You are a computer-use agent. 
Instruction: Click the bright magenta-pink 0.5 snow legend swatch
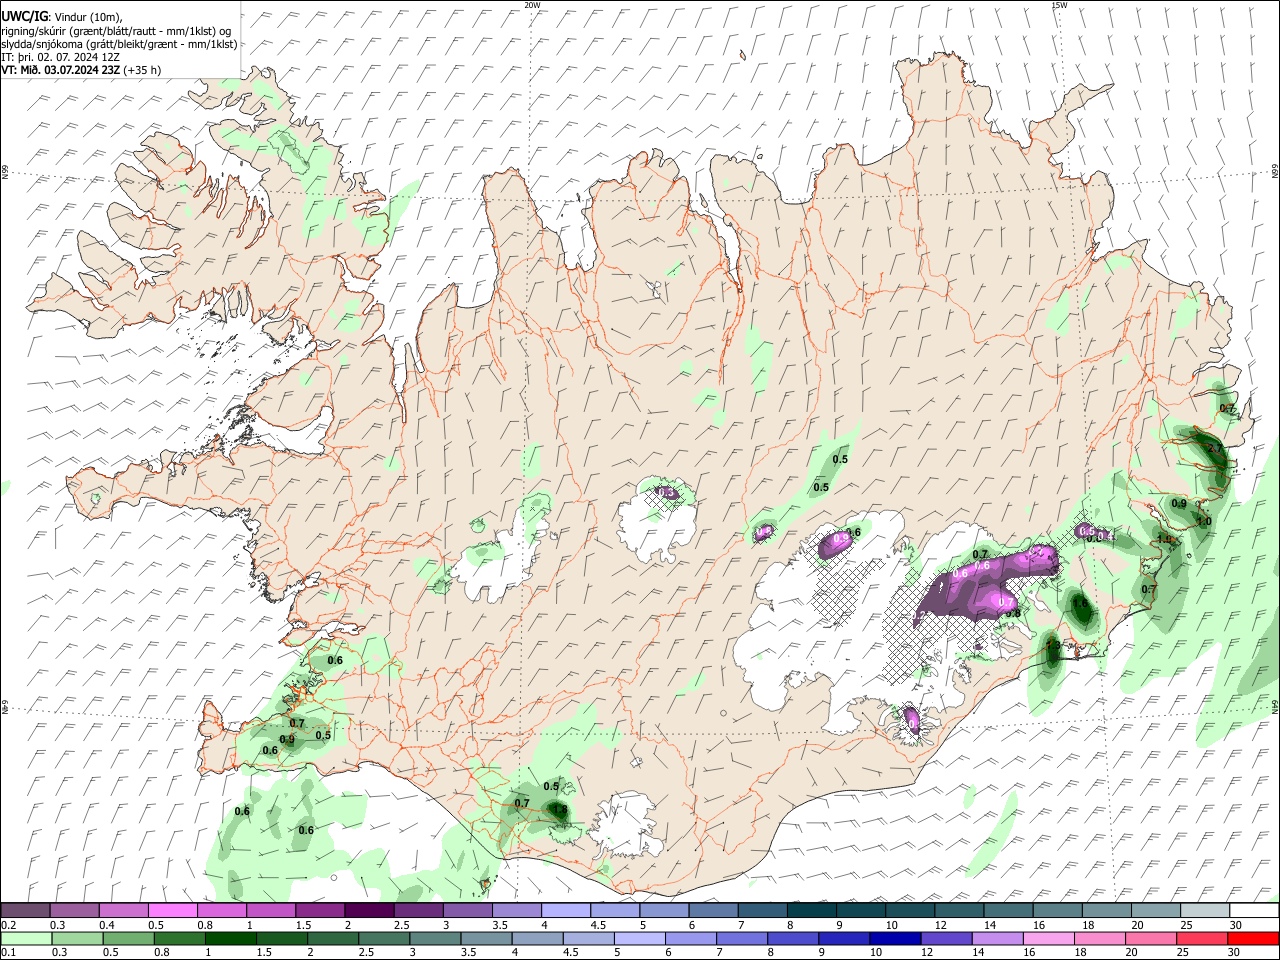(x=172, y=911)
